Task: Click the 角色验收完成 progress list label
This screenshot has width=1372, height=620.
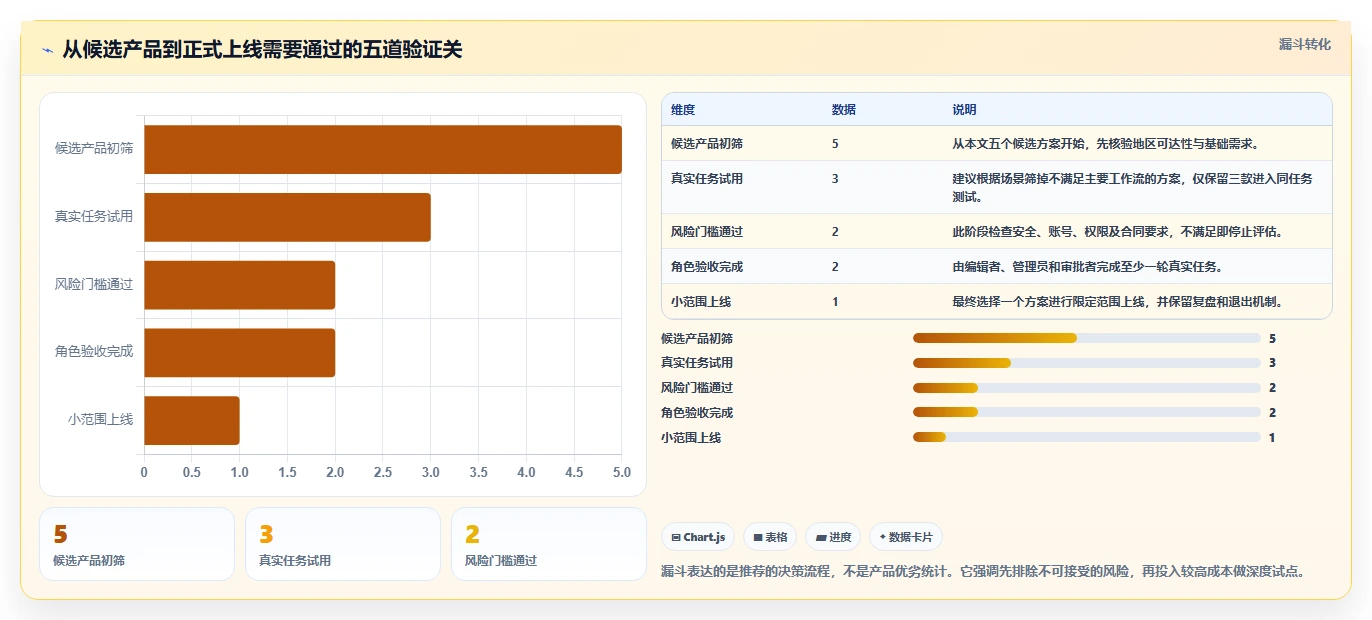Action: (697, 412)
